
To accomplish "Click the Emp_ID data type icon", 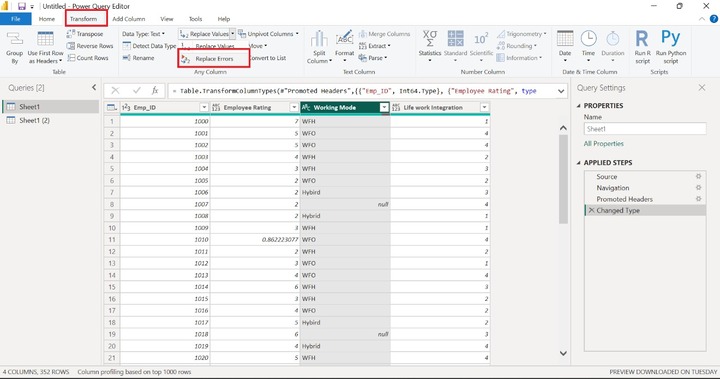I will [126, 107].
